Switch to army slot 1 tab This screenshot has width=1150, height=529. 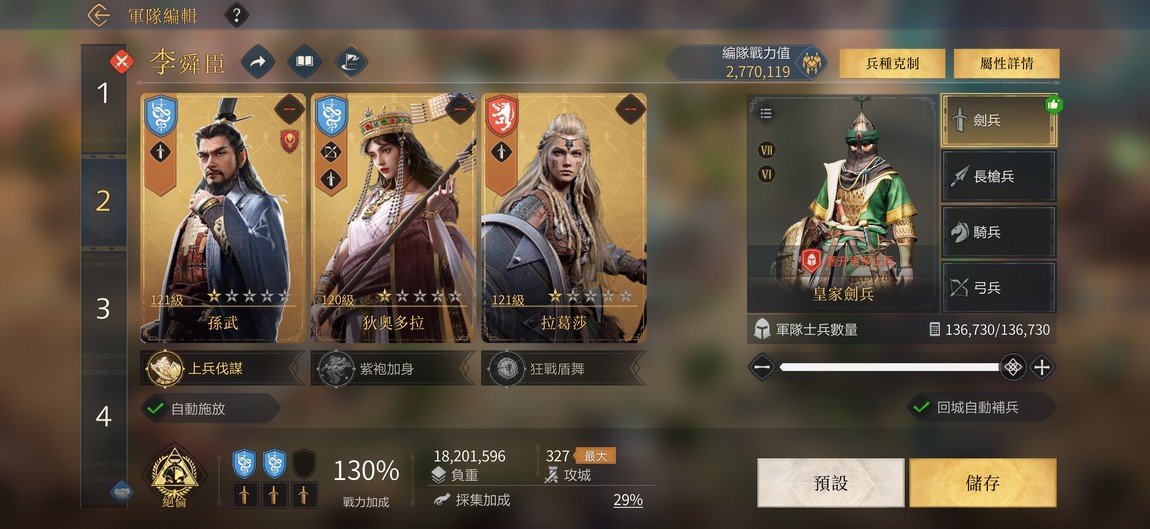(103, 93)
